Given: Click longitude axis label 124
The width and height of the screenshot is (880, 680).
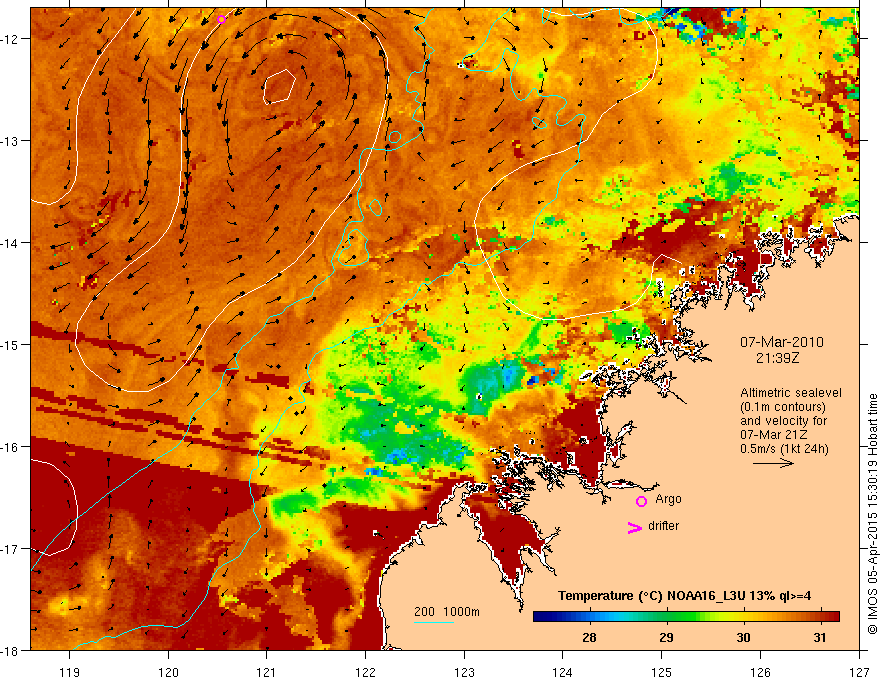Looking at the screenshot, I should [563, 672].
